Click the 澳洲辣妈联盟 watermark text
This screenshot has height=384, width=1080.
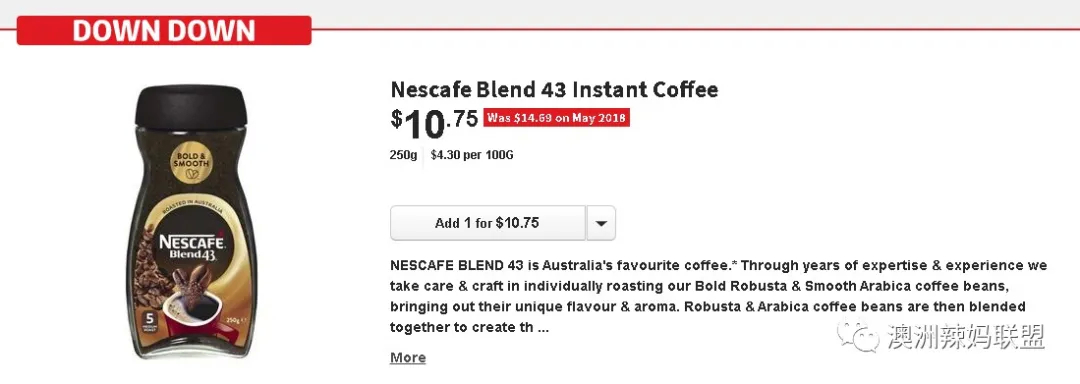tap(966, 337)
